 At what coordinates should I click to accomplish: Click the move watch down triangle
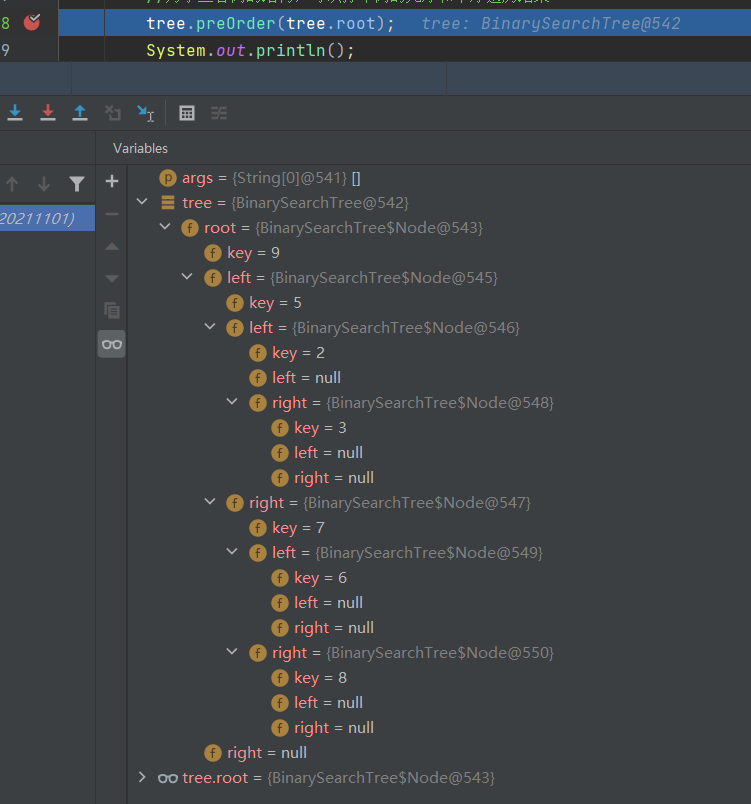click(x=112, y=278)
